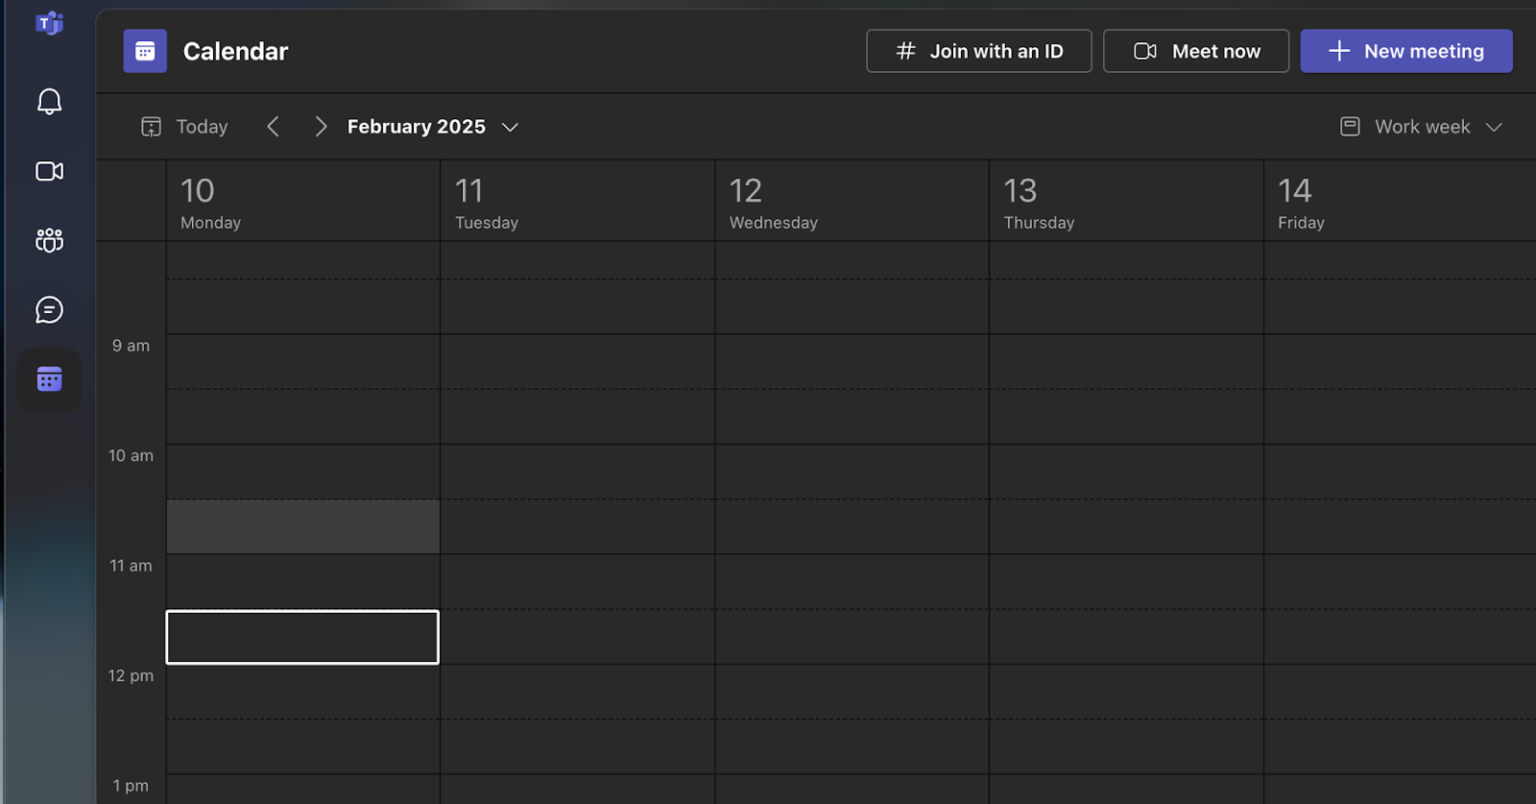
Task: Click the Today button
Action: 184,126
